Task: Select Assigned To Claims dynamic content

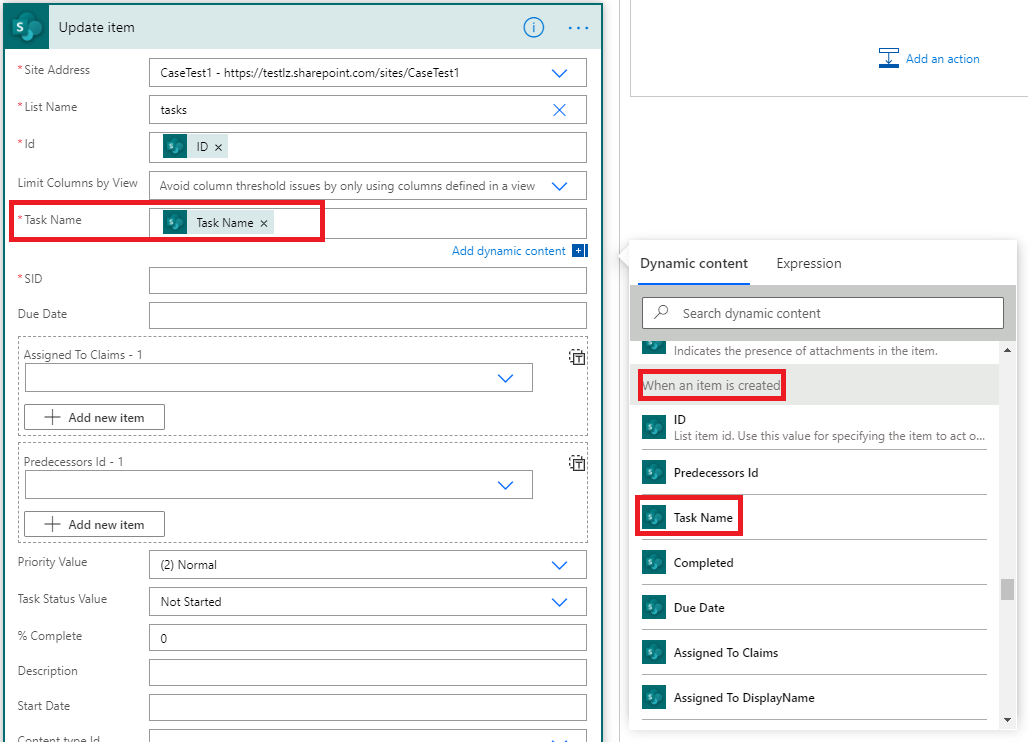Action: 814,653
